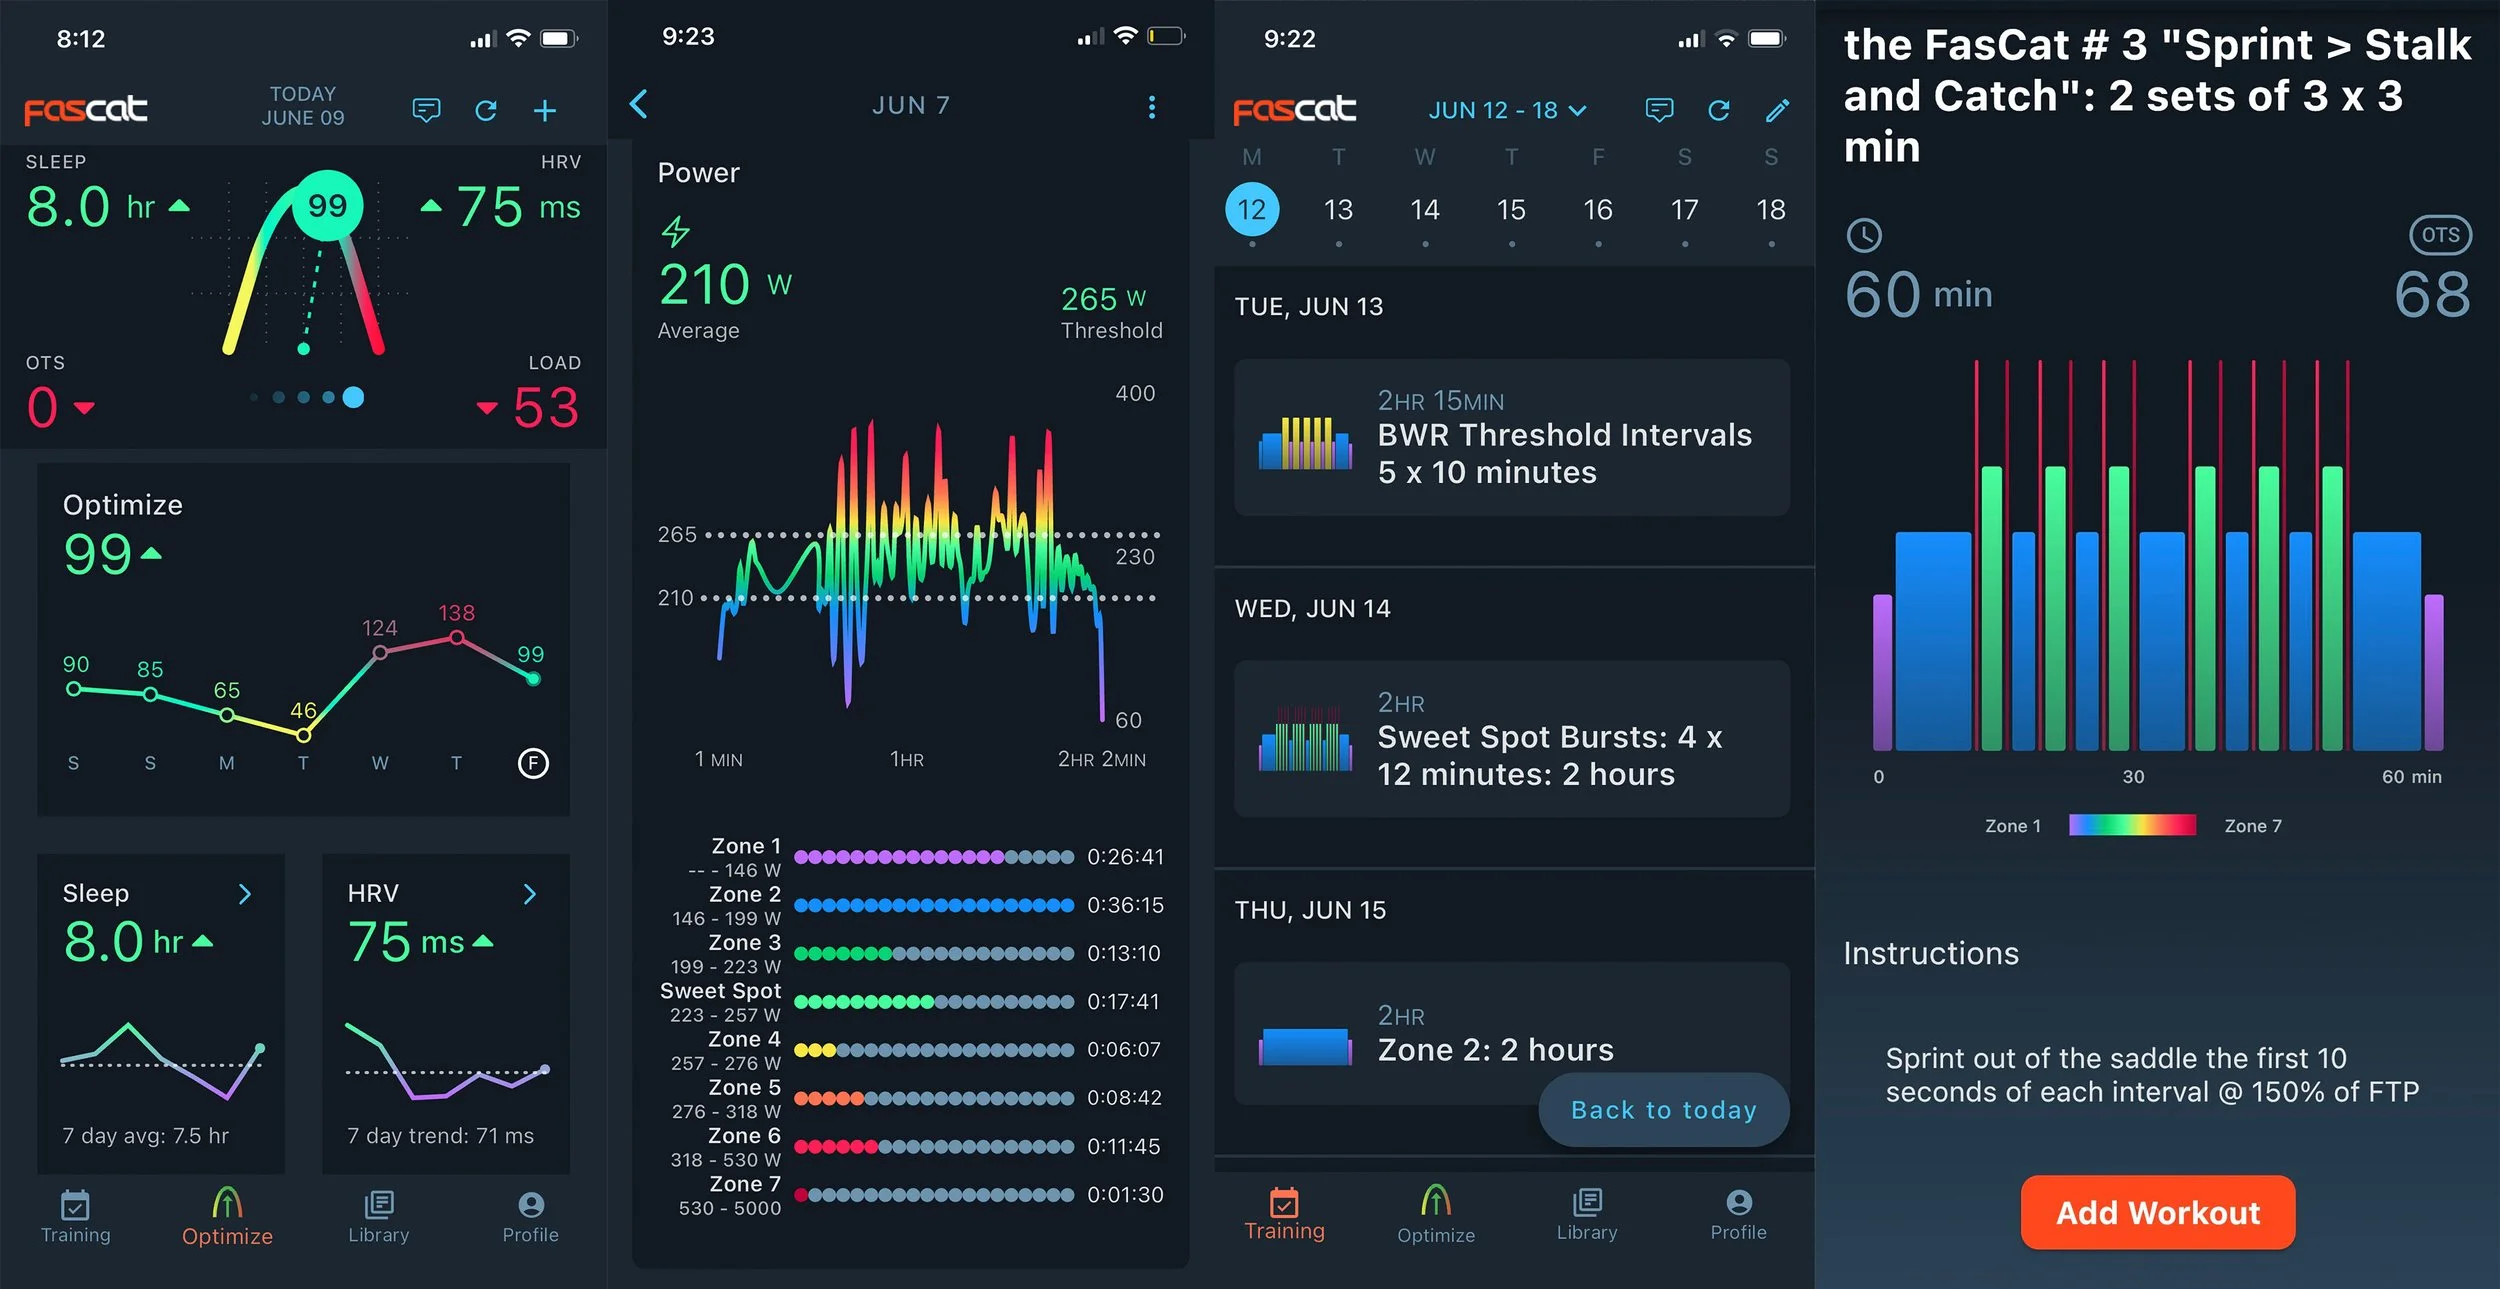Tap the largest page indicator dot under gauge
This screenshot has width=2500, height=1289.
(353, 397)
